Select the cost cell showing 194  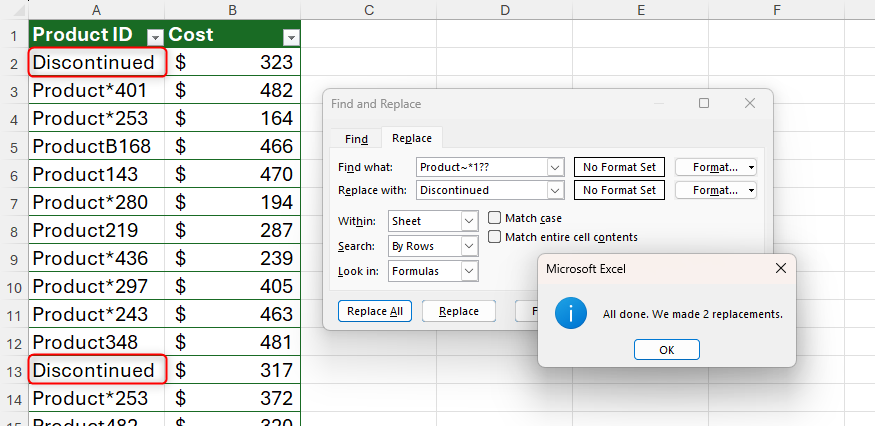coord(233,202)
